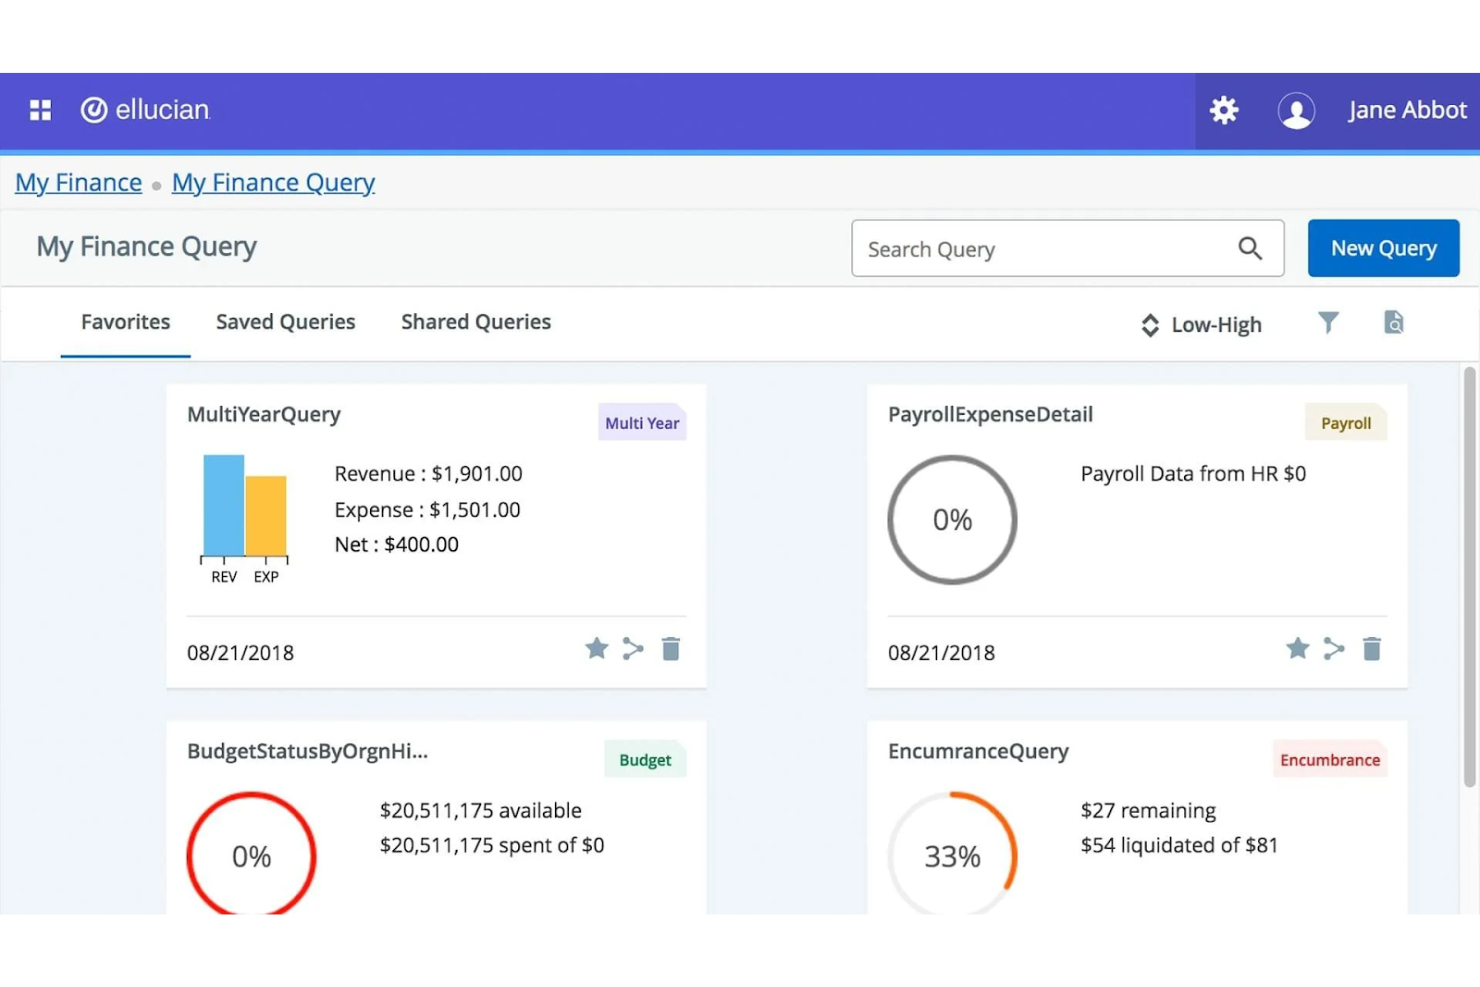Image resolution: width=1480 pixels, height=987 pixels.
Task: Share the MultiYearQuery card
Action: pyautogui.click(x=633, y=649)
